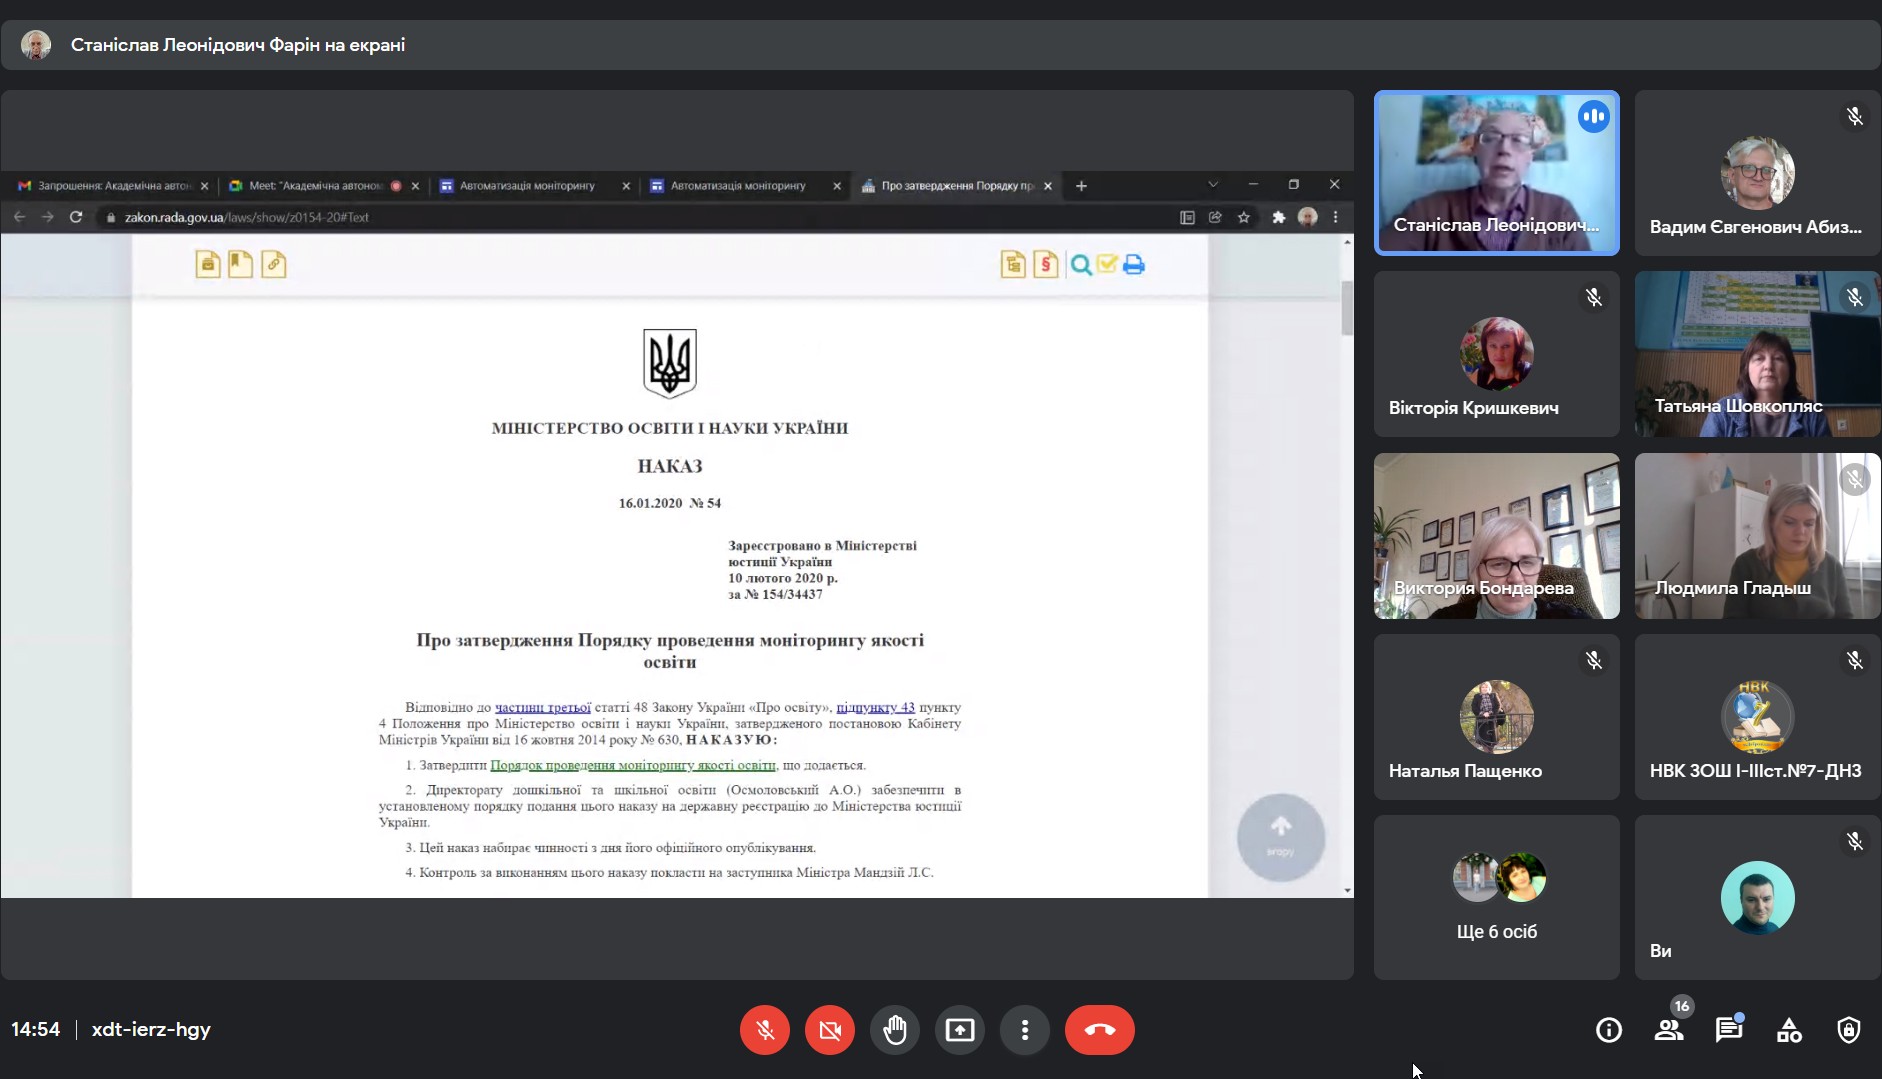
Task: Click the meeting code xdt-ierz-hgy
Action: pyautogui.click(x=151, y=1029)
